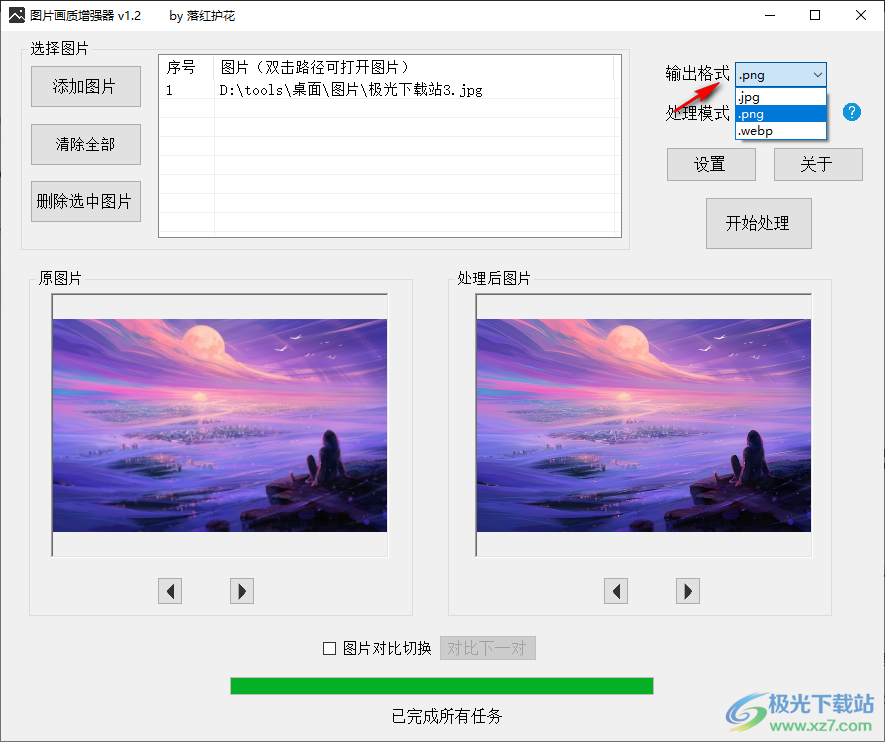Show next processed image with right arrow
885x742 pixels.
(687, 591)
